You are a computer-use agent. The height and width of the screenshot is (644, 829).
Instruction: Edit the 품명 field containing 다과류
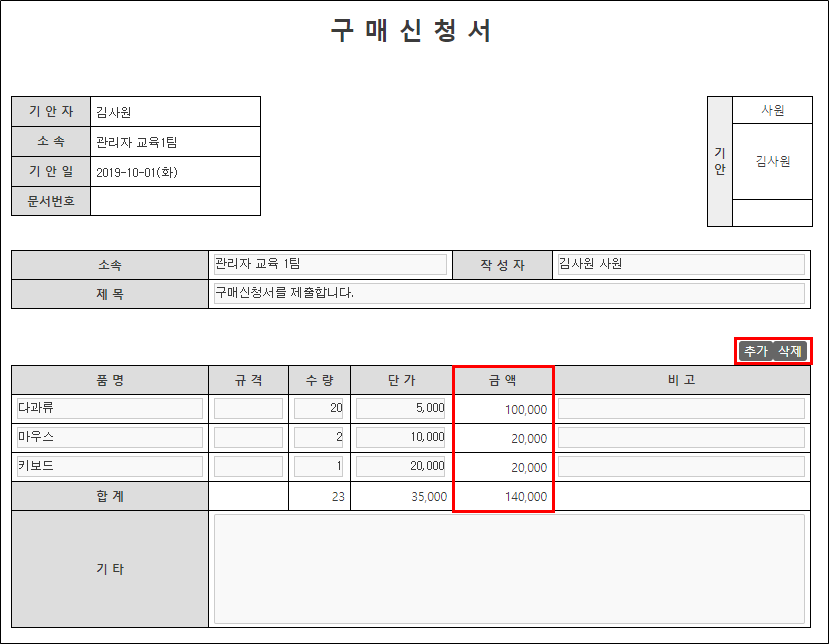(x=109, y=408)
